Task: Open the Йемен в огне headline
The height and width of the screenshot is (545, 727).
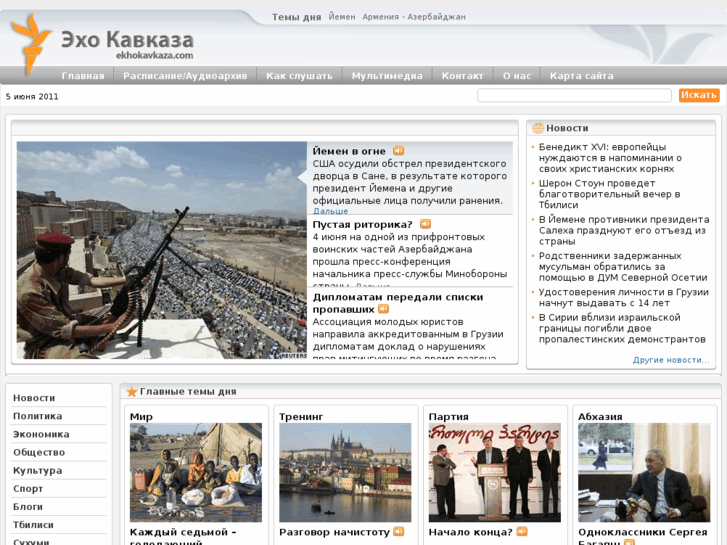Action: coord(349,151)
